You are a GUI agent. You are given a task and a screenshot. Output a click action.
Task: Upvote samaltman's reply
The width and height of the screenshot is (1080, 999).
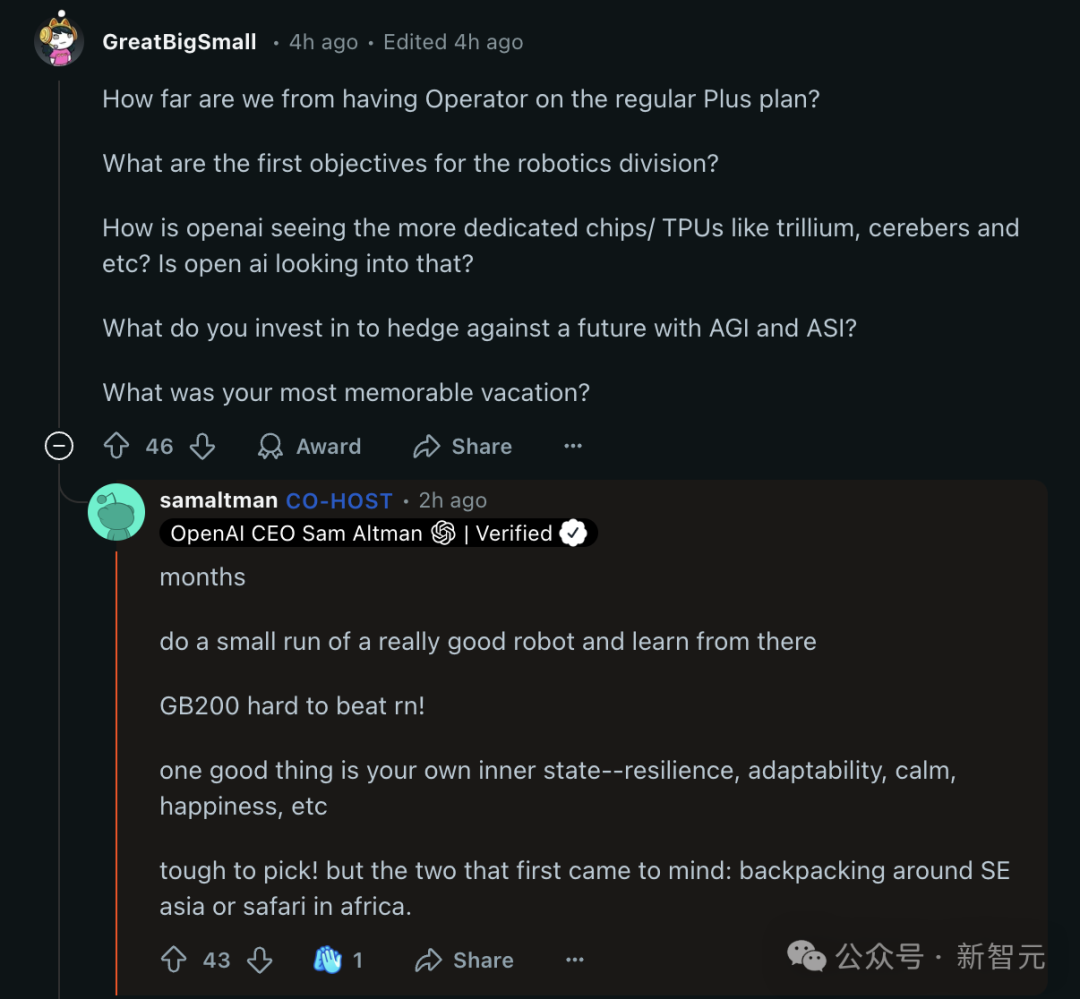174,960
